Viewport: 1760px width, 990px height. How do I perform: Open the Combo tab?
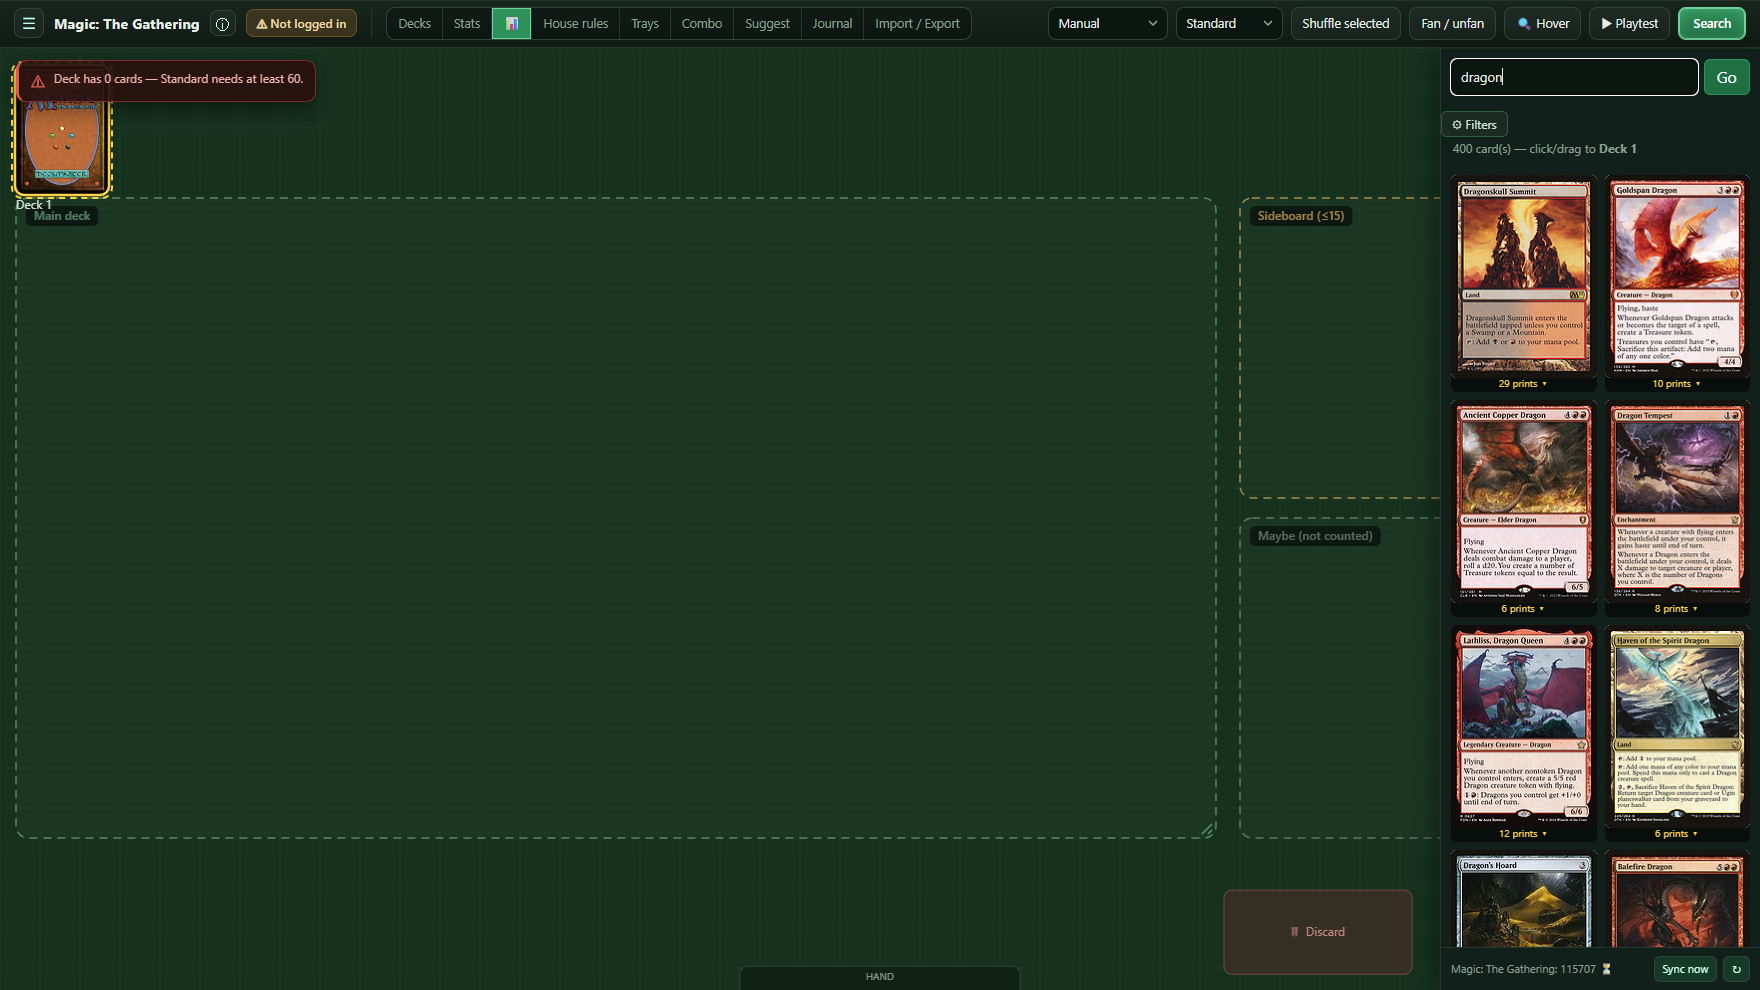point(702,23)
